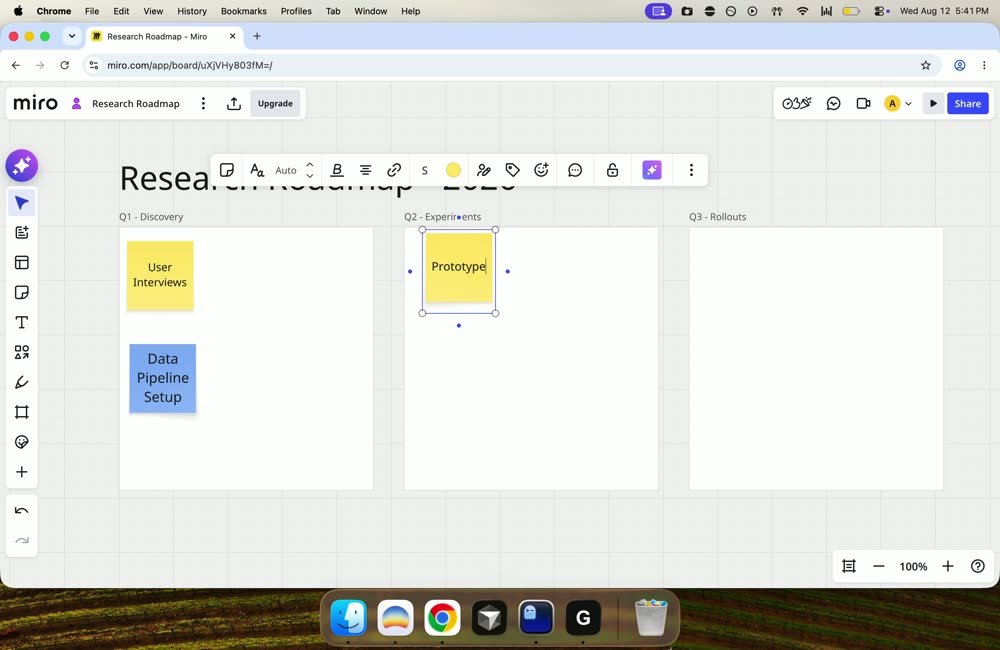Click the Upgrade button
Screen dimensions: 1000x650
click(276, 103)
